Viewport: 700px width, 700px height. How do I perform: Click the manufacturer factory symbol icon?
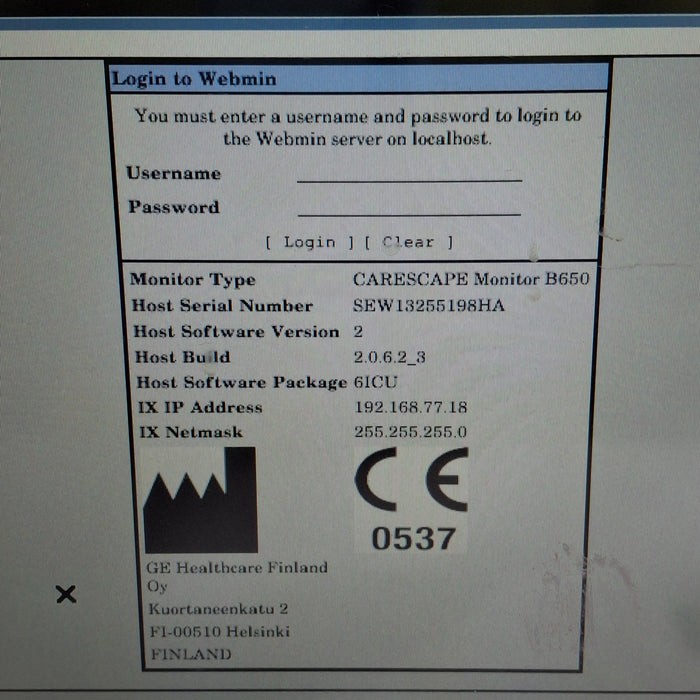coord(200,500)
